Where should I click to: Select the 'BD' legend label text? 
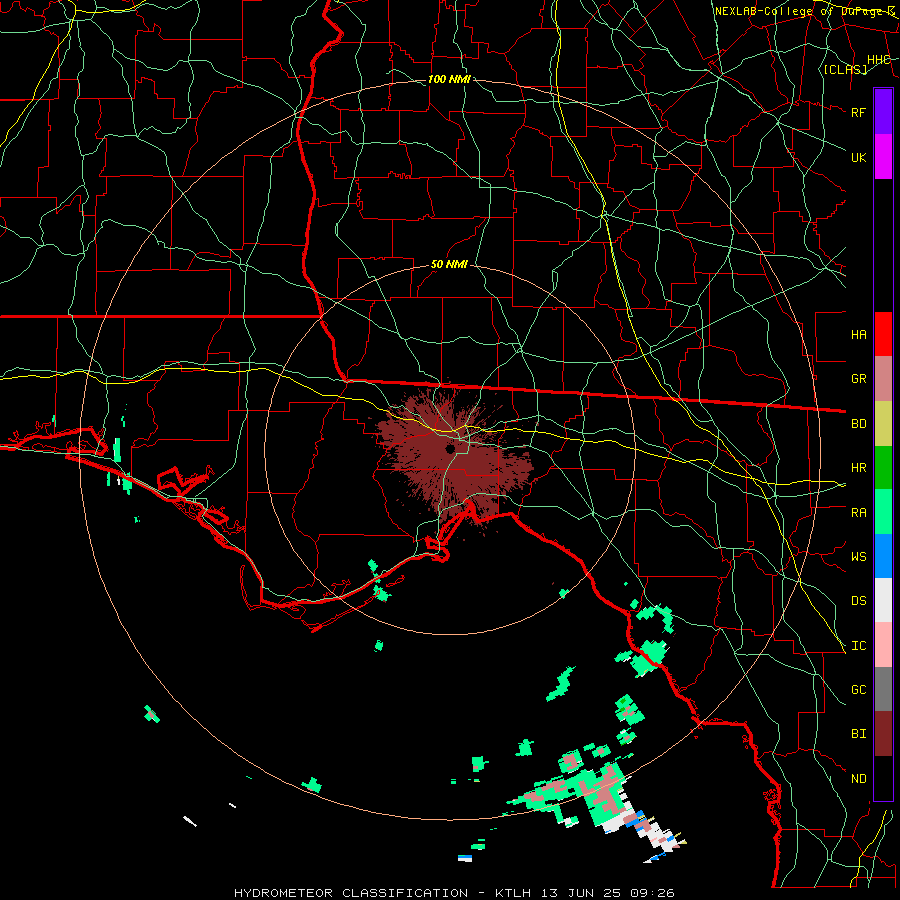(x=858, y=424)
